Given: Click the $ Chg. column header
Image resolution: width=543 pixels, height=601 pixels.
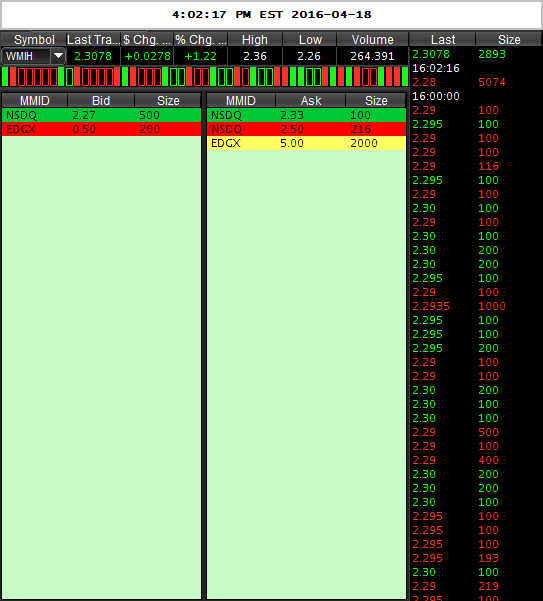Looking at the screenshot, I should pos(147,39).
